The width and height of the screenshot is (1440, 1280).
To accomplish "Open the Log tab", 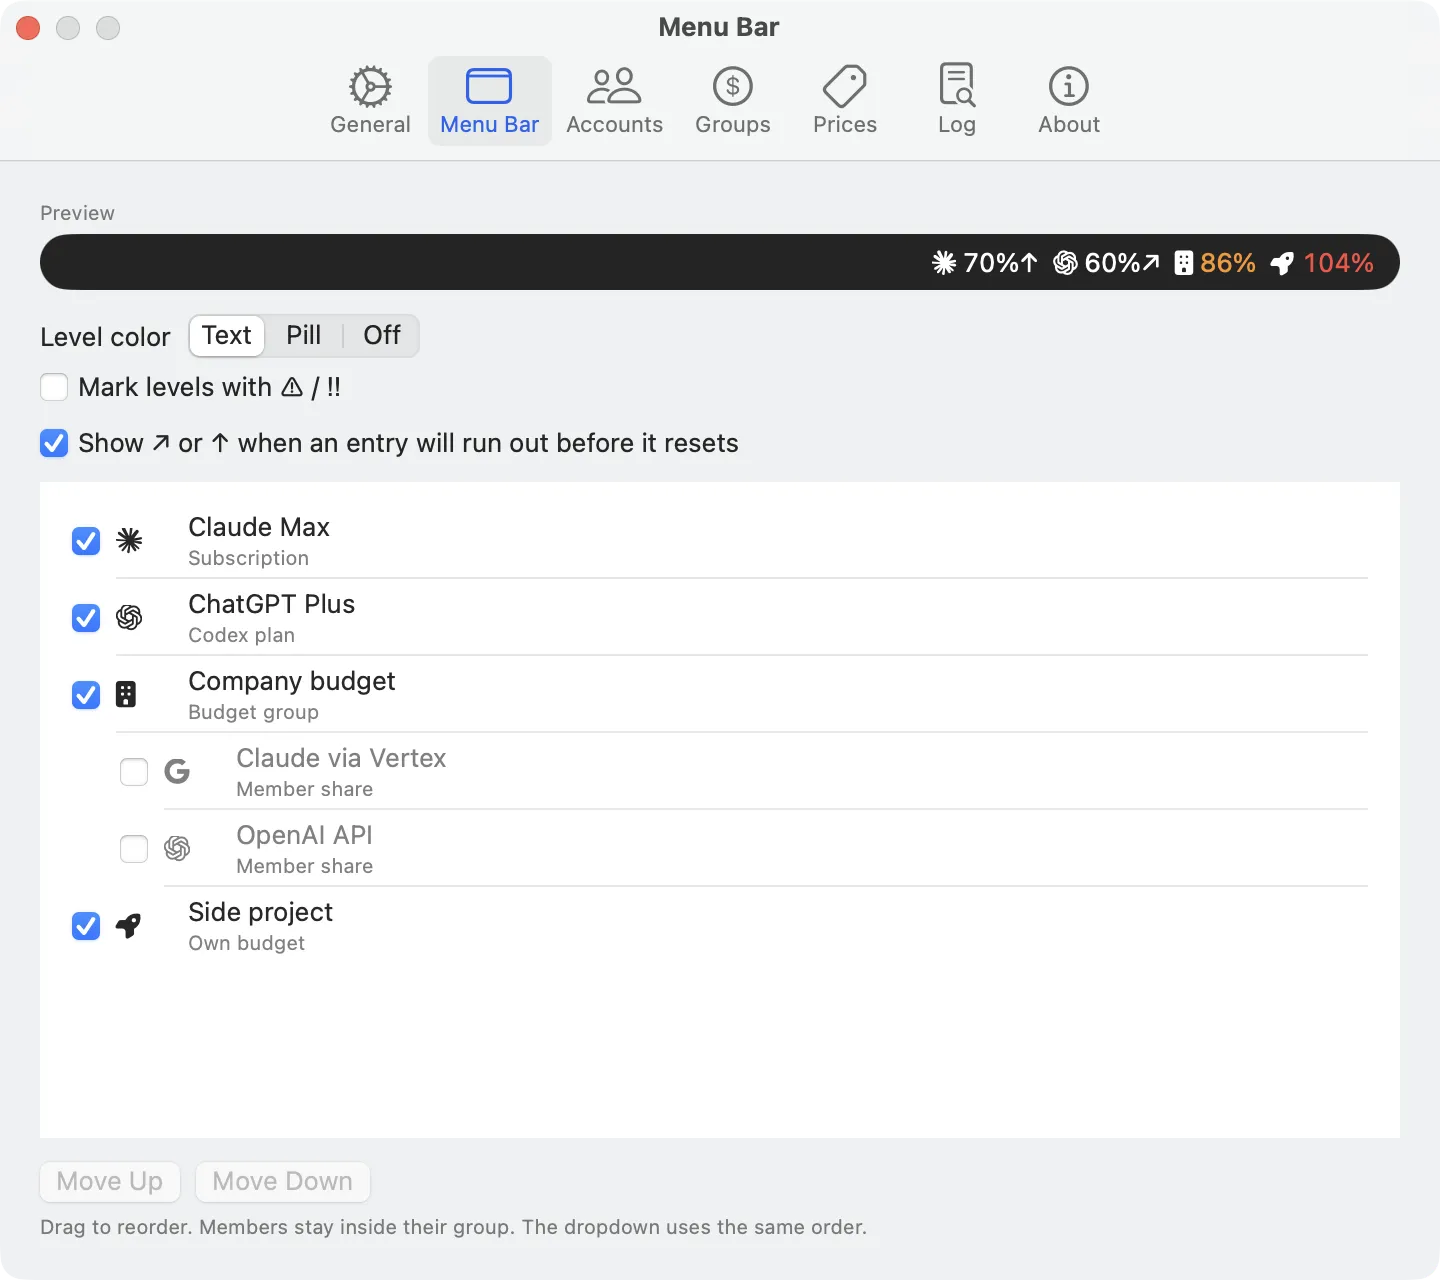I will 957,101.
